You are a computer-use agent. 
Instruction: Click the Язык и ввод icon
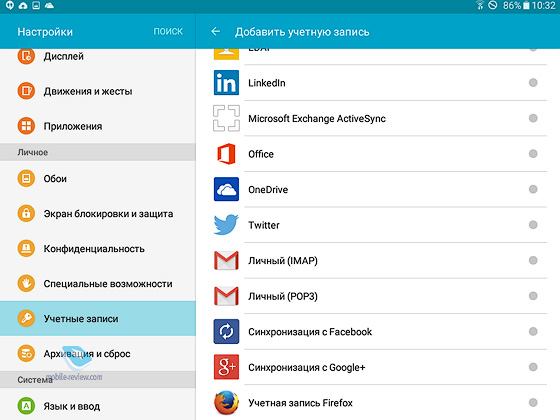coord(26,406)
